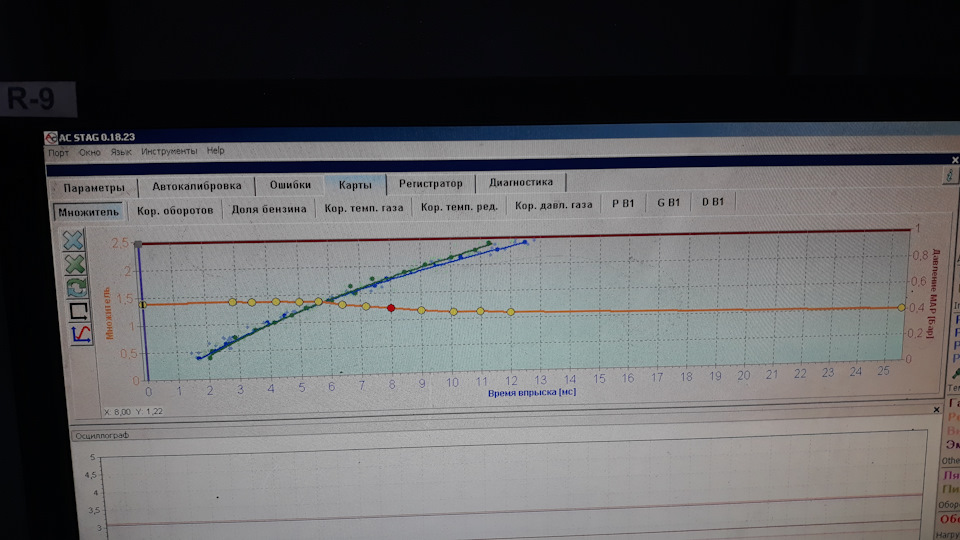The image size is (960, 540).
Task: Select the yellow point at the right end of the multiplier line
Action: [901, 307]
